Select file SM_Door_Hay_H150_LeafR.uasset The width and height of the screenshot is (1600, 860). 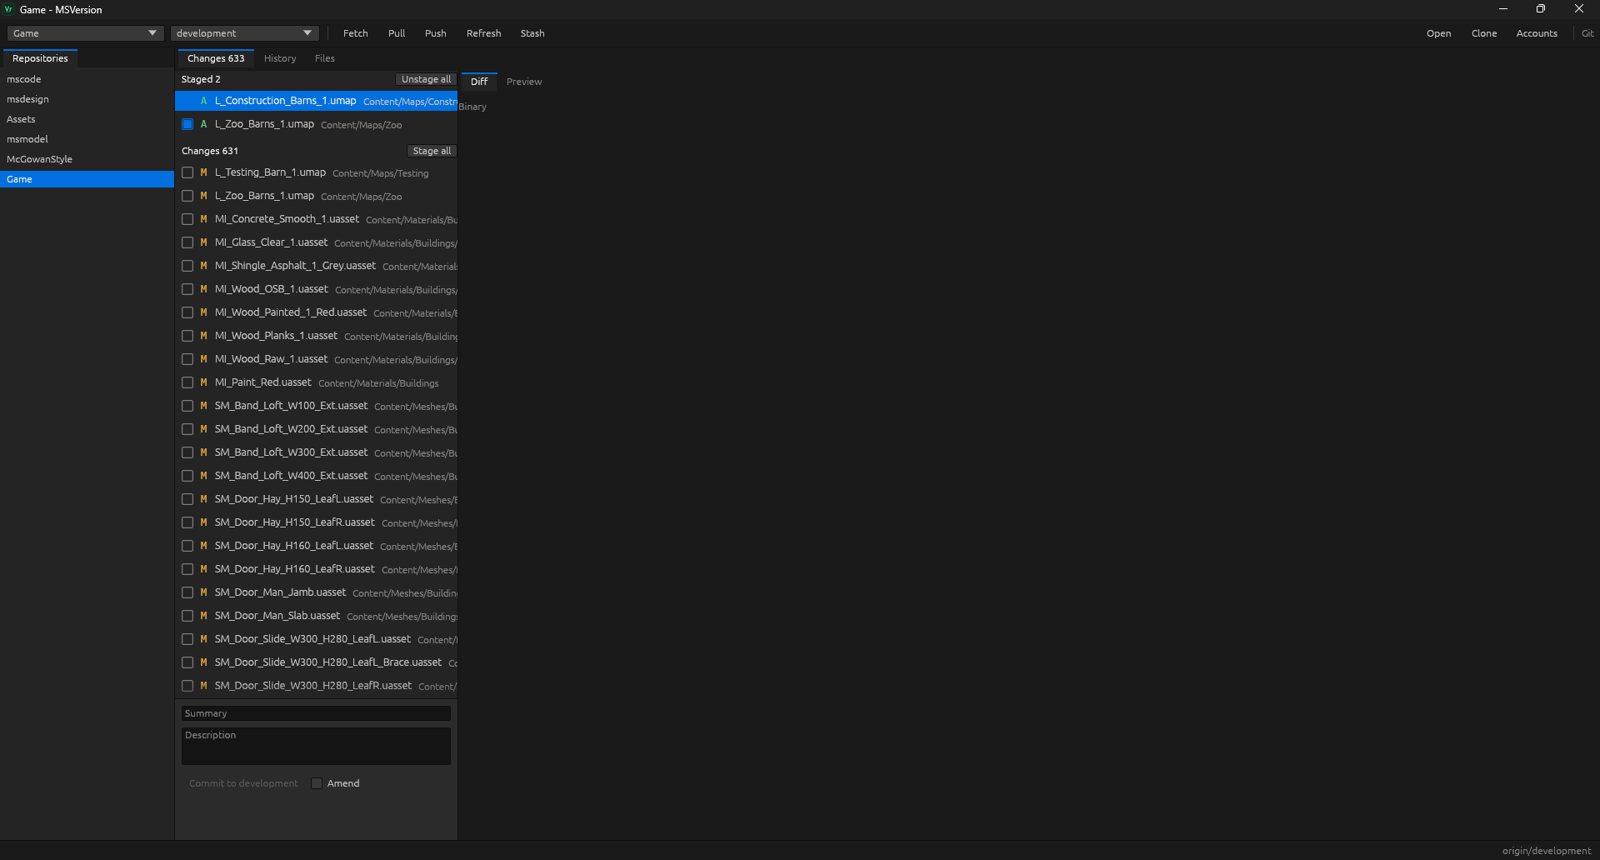coord(316,522)
